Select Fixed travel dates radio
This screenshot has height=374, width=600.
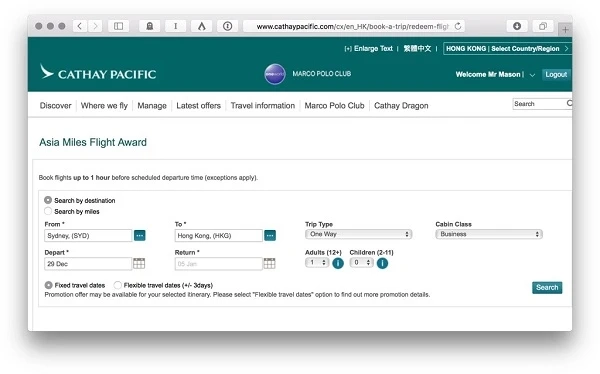pyautogui.click(x=48, y=285)
